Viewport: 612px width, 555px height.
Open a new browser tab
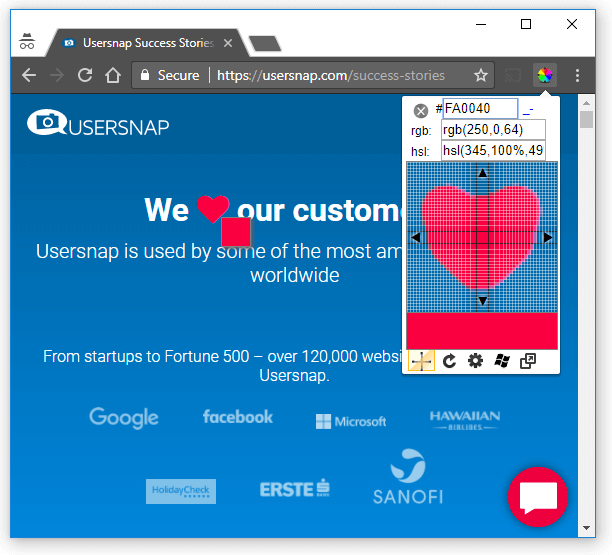pyautogui.click(x=265, y=43)
